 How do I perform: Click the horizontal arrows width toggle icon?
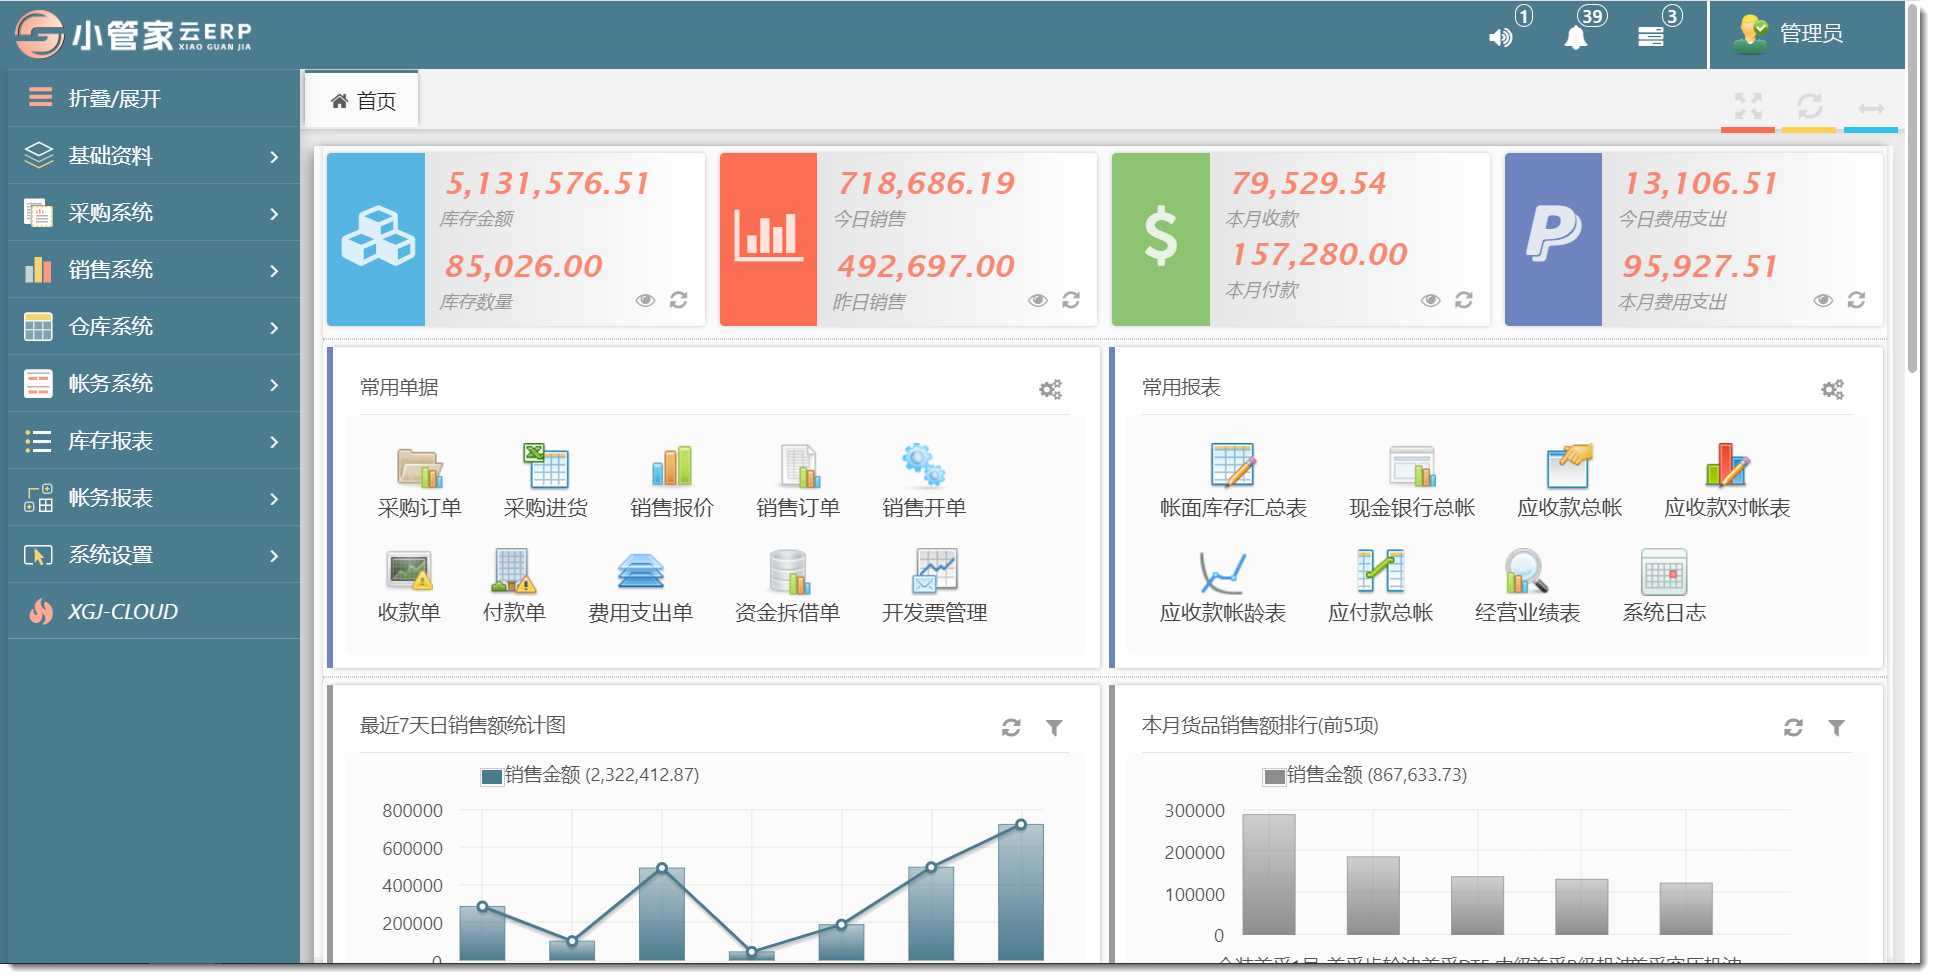click(x=1871, y=108)
